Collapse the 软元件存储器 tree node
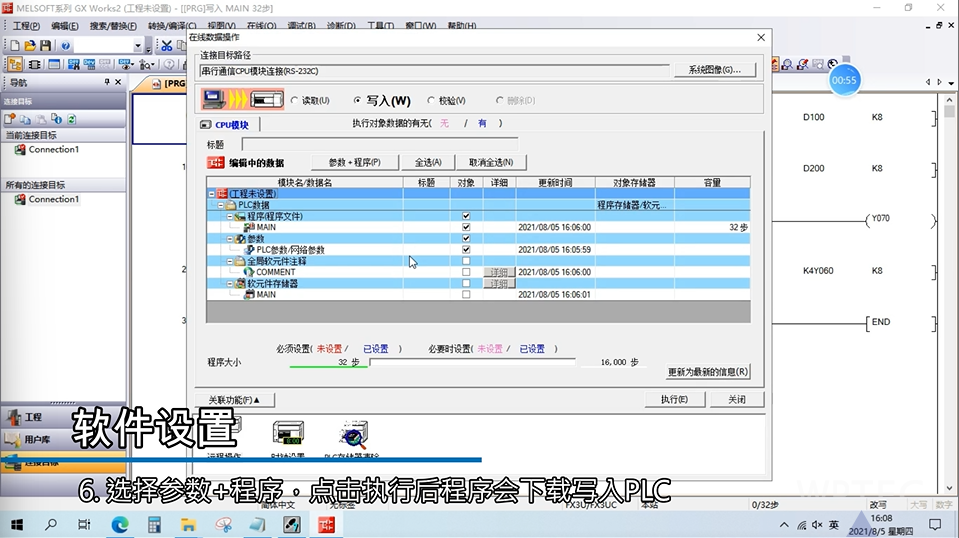Image resolution: width=959 pixels, height=538 pixels. pyautogui.click(x=231, y=284)
